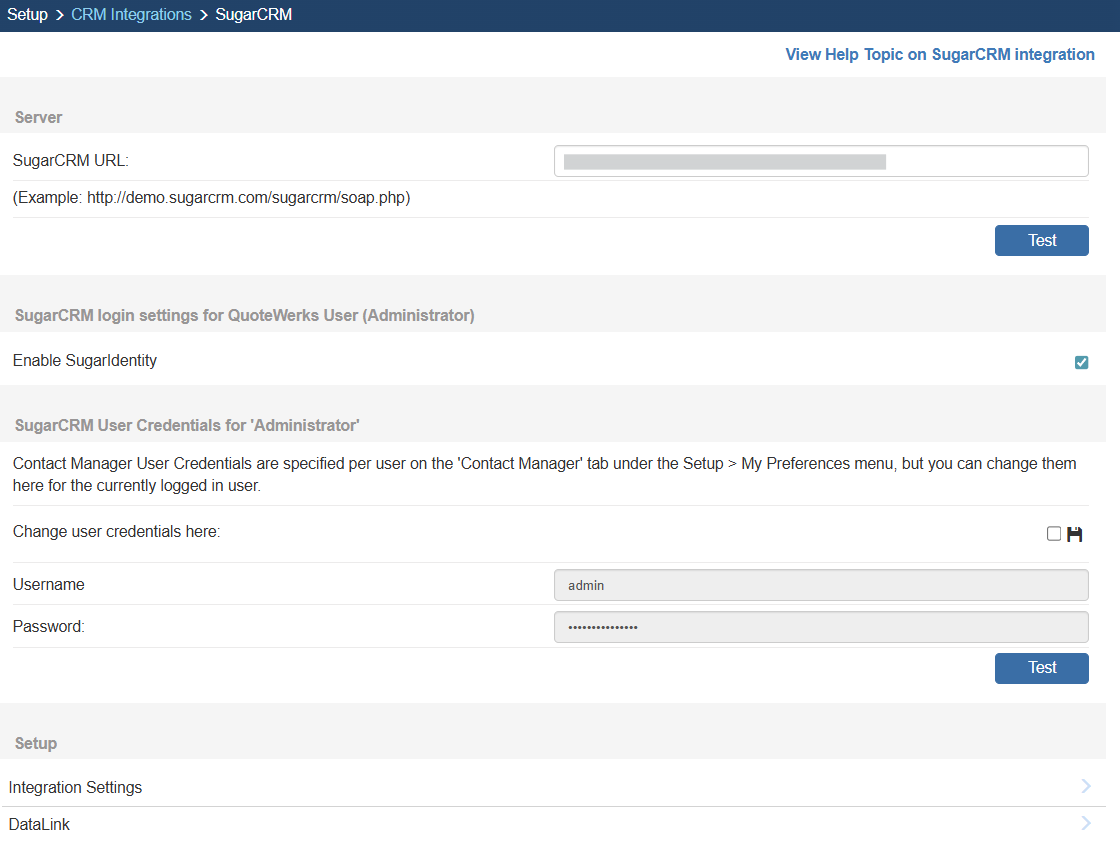The image size is (1120, 863).
Task: Open the Integration Settings text entry
Action: pos(76,788)
